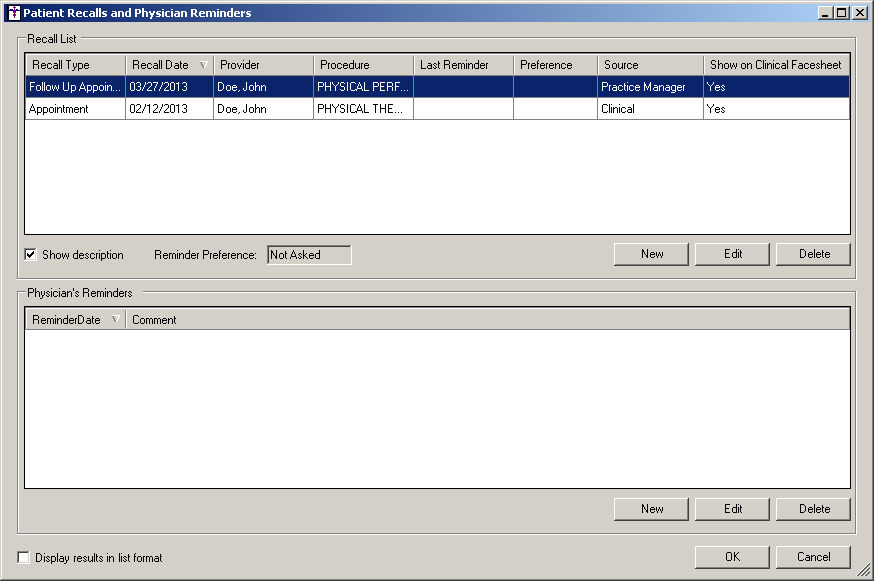This screenshot has width=874, height=581.
Task: Enable Display results in list format
Action: [24, 558]
